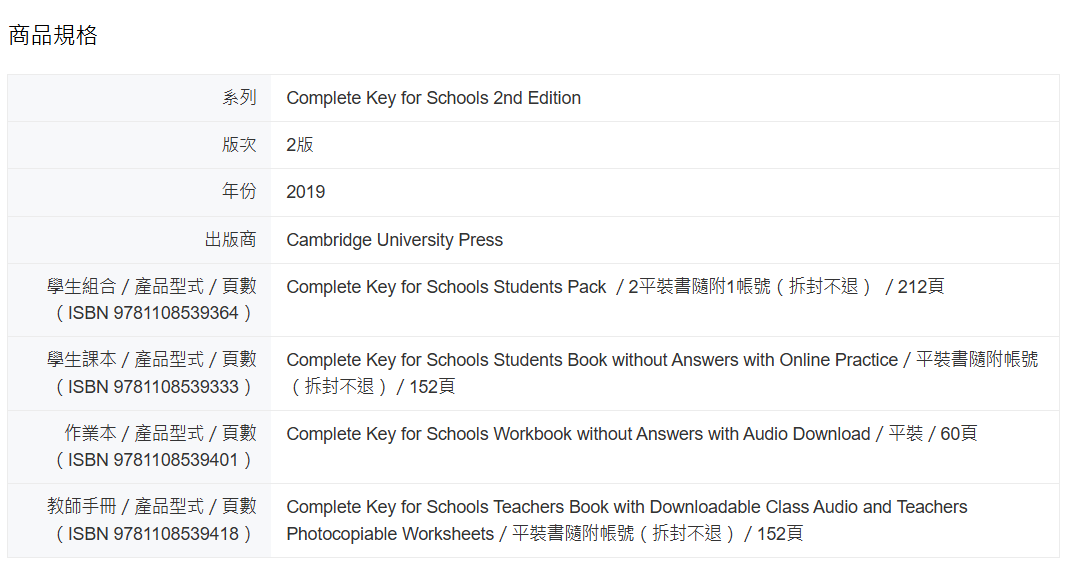Click the Students Pack 212頁 description
The height and width of the screenshot is (588, 1089).
tap(615, 287)
